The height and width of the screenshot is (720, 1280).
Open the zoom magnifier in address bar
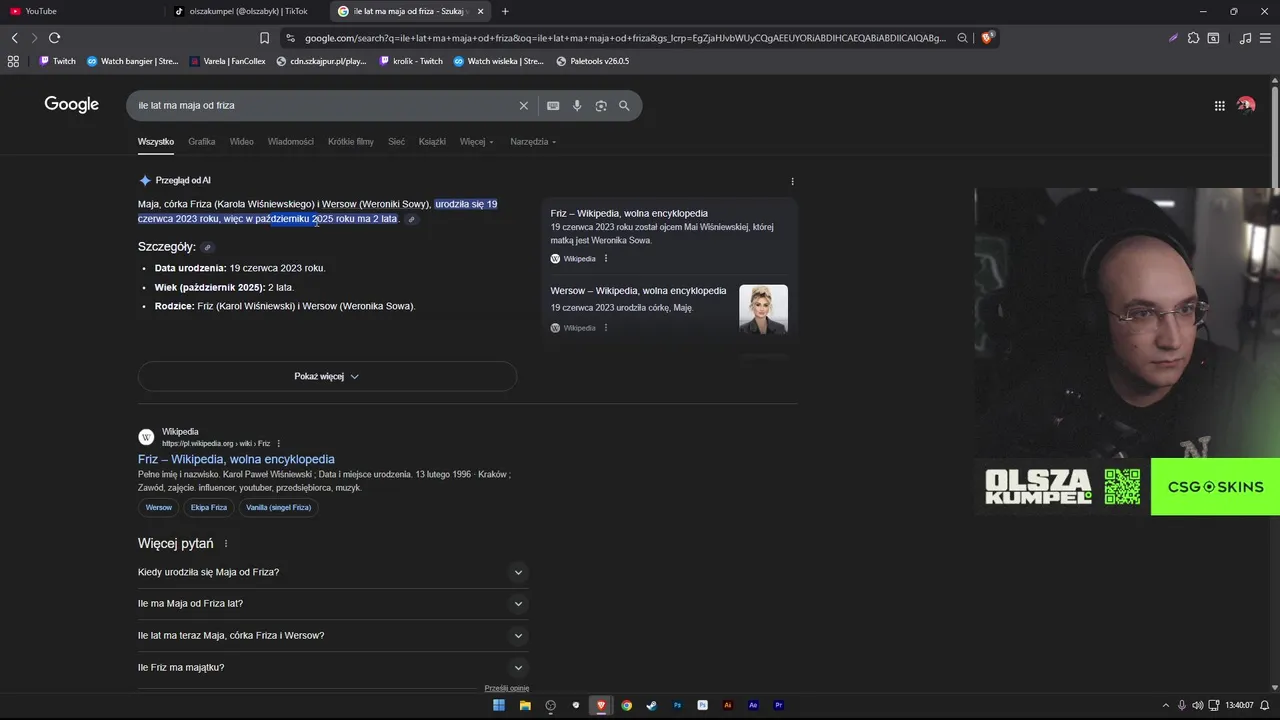(x=962, y=38)
